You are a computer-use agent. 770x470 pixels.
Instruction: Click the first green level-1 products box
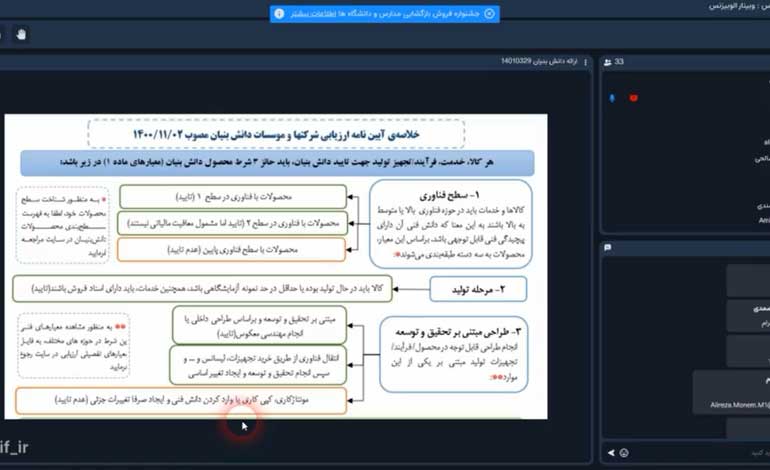click(232, 196)
